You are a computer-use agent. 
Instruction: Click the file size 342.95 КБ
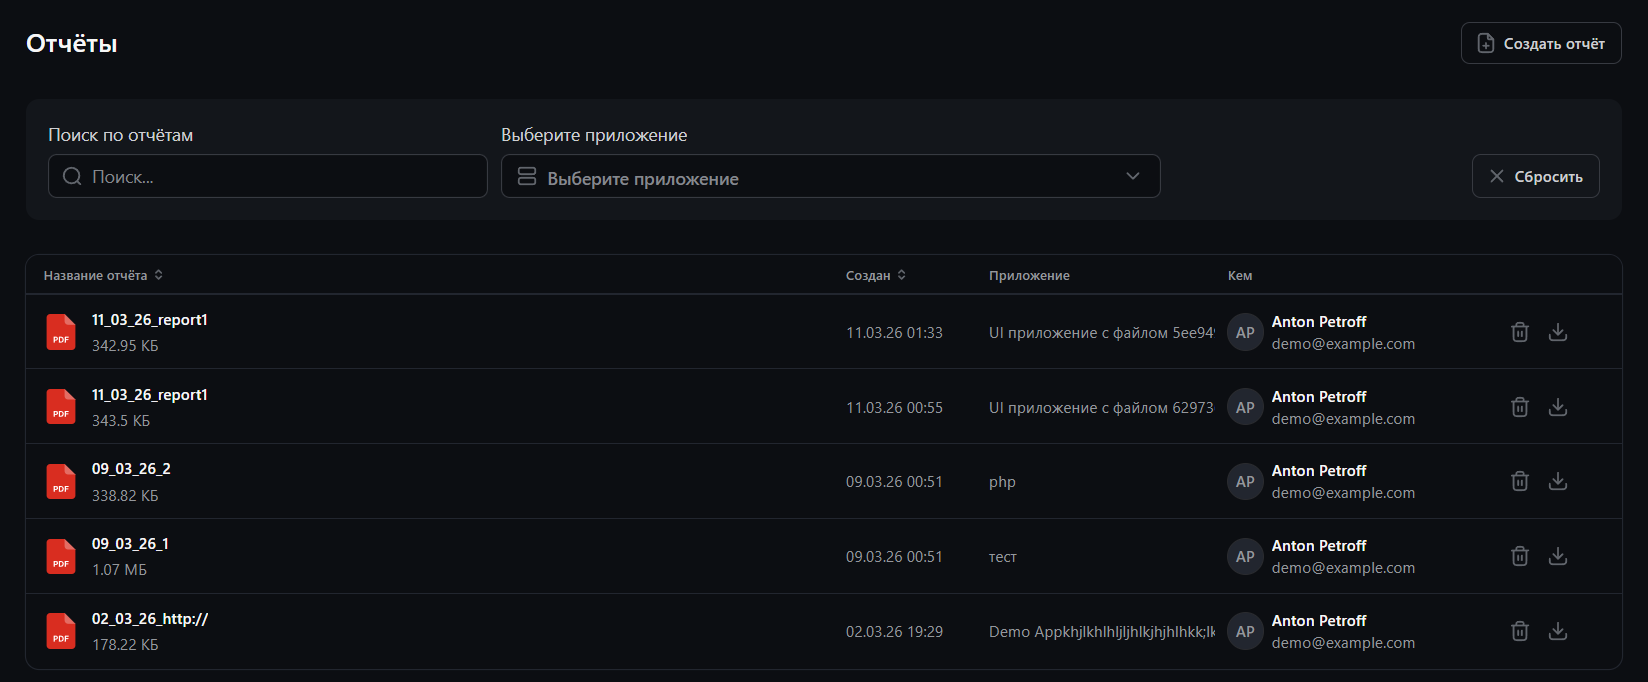click(x=125, y=346)
